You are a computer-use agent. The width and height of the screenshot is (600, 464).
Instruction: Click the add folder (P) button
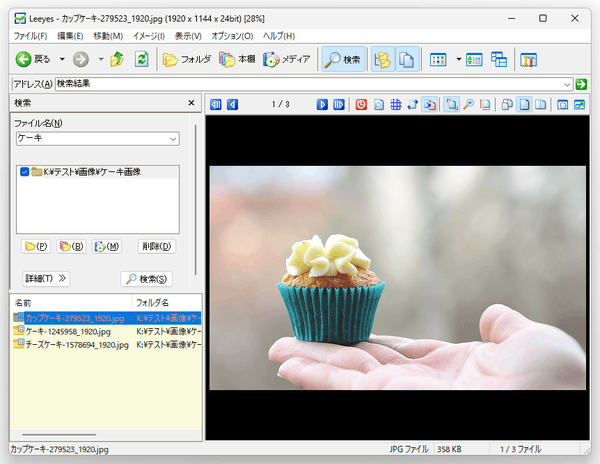click(36, 246)
